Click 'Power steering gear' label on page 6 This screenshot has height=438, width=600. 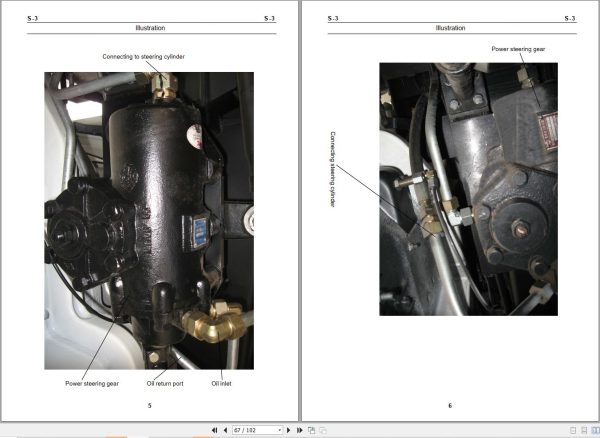point(518,49)
